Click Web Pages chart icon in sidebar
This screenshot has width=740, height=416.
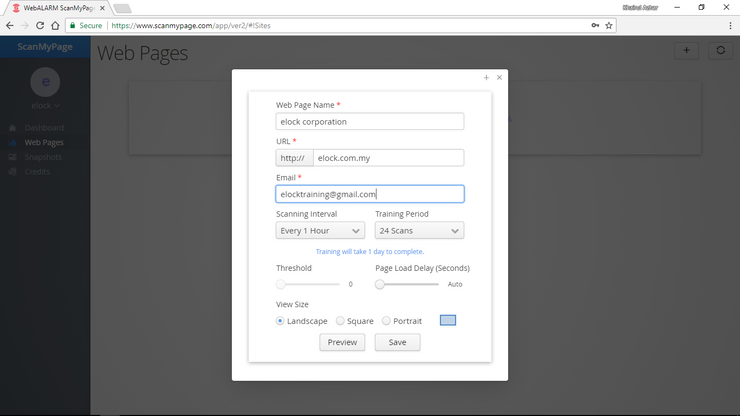[13, 143]
